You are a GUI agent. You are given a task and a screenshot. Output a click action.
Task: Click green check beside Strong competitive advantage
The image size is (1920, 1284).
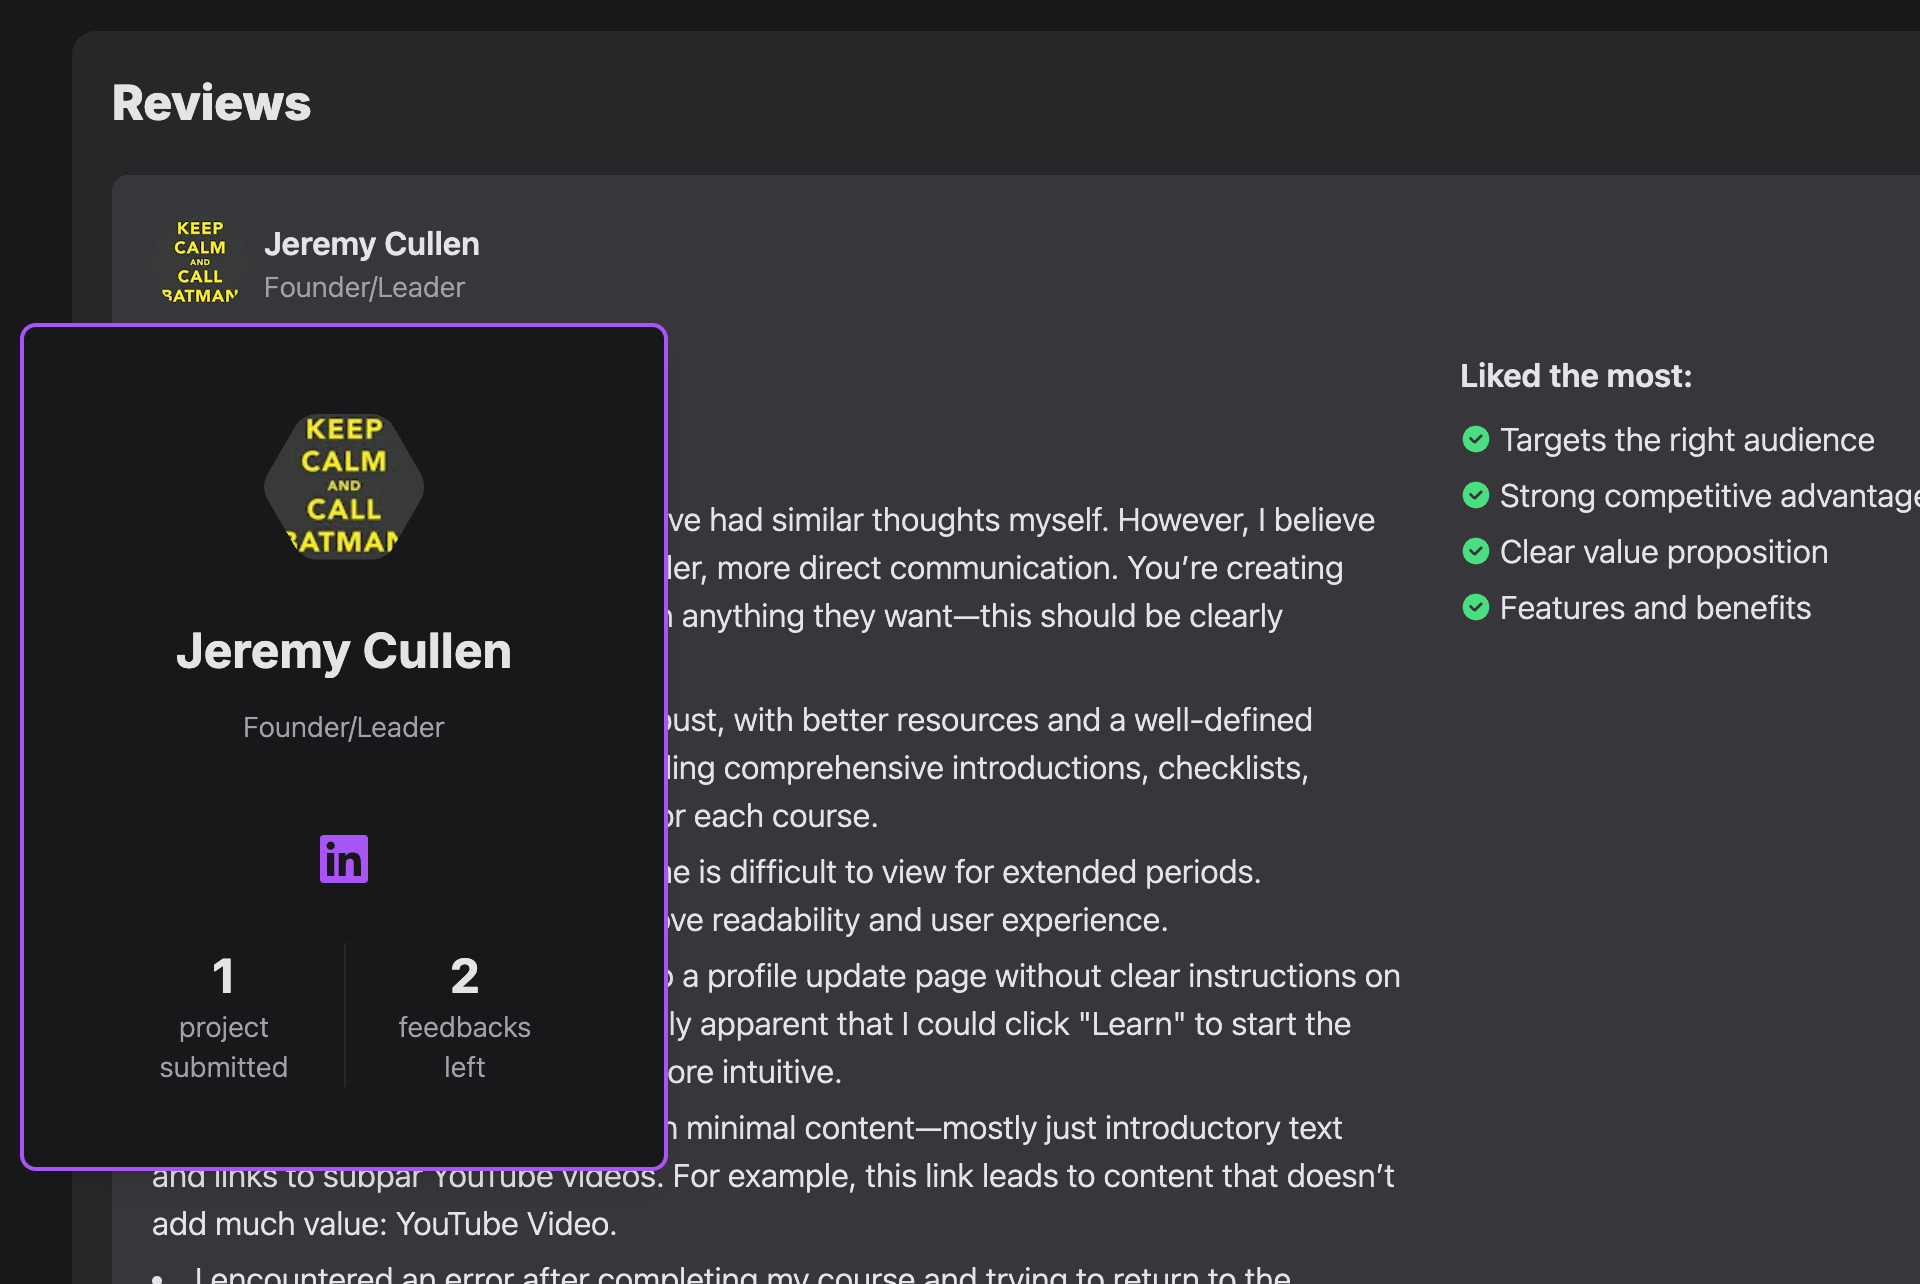[1475, 495]
